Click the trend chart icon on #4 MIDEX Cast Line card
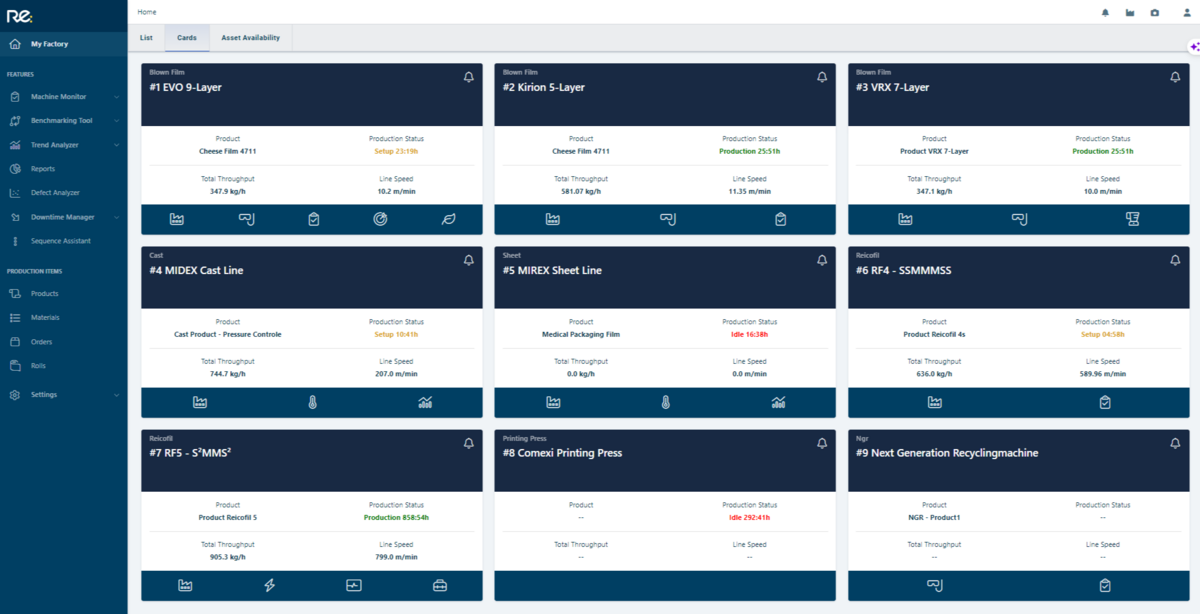This screenshot has height=614, width=1200. pyautogui.click(x=425, y=402)
